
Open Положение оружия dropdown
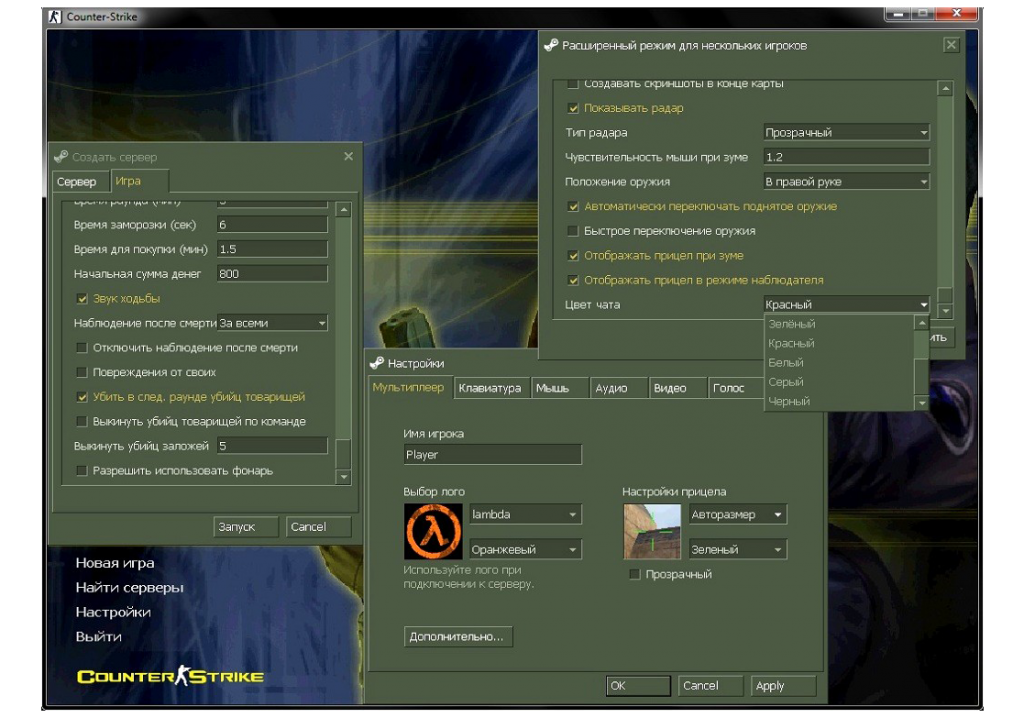coord(846,182)
